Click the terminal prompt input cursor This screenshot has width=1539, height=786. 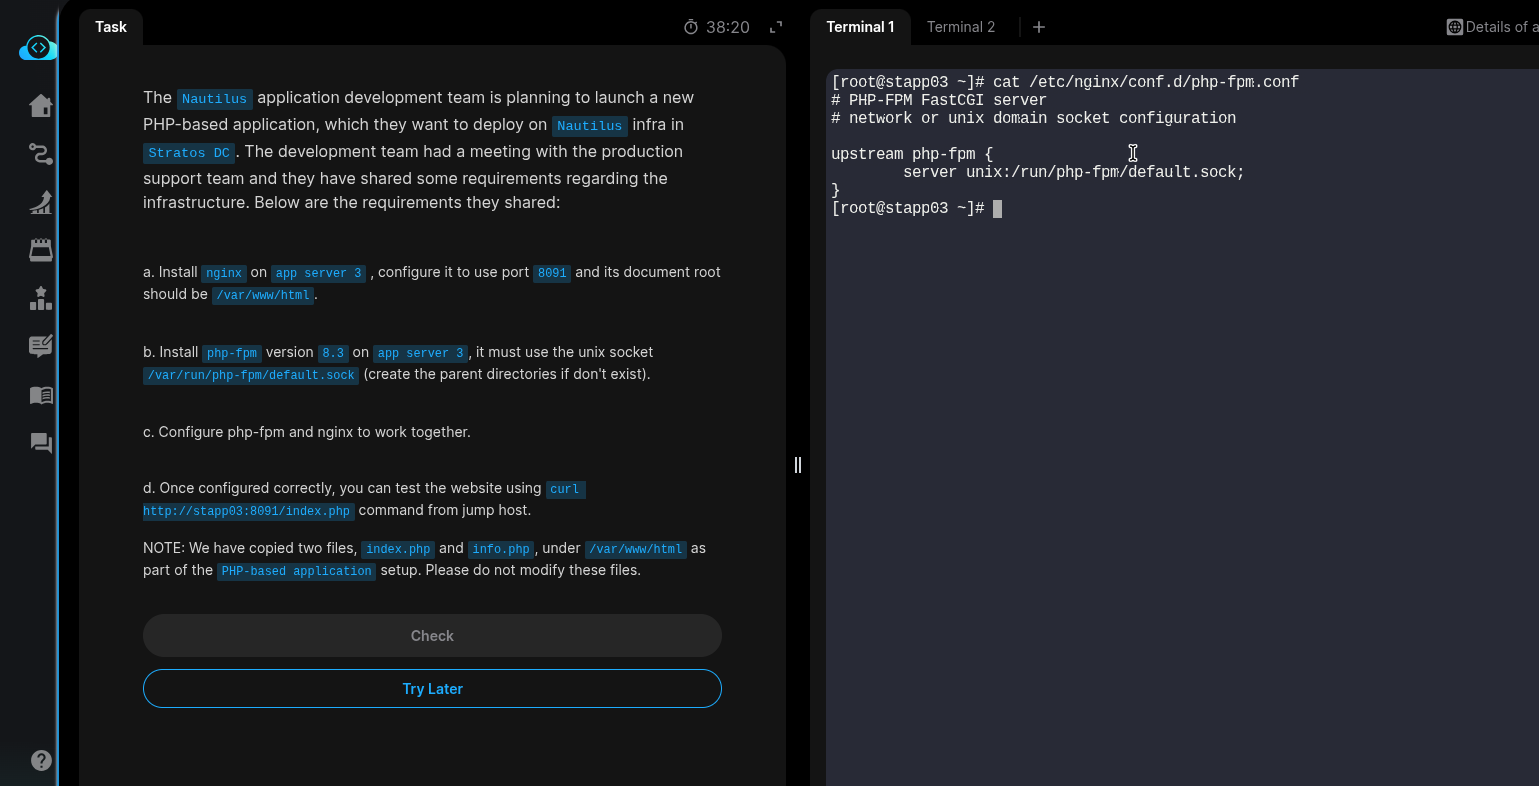pos(997,208)
